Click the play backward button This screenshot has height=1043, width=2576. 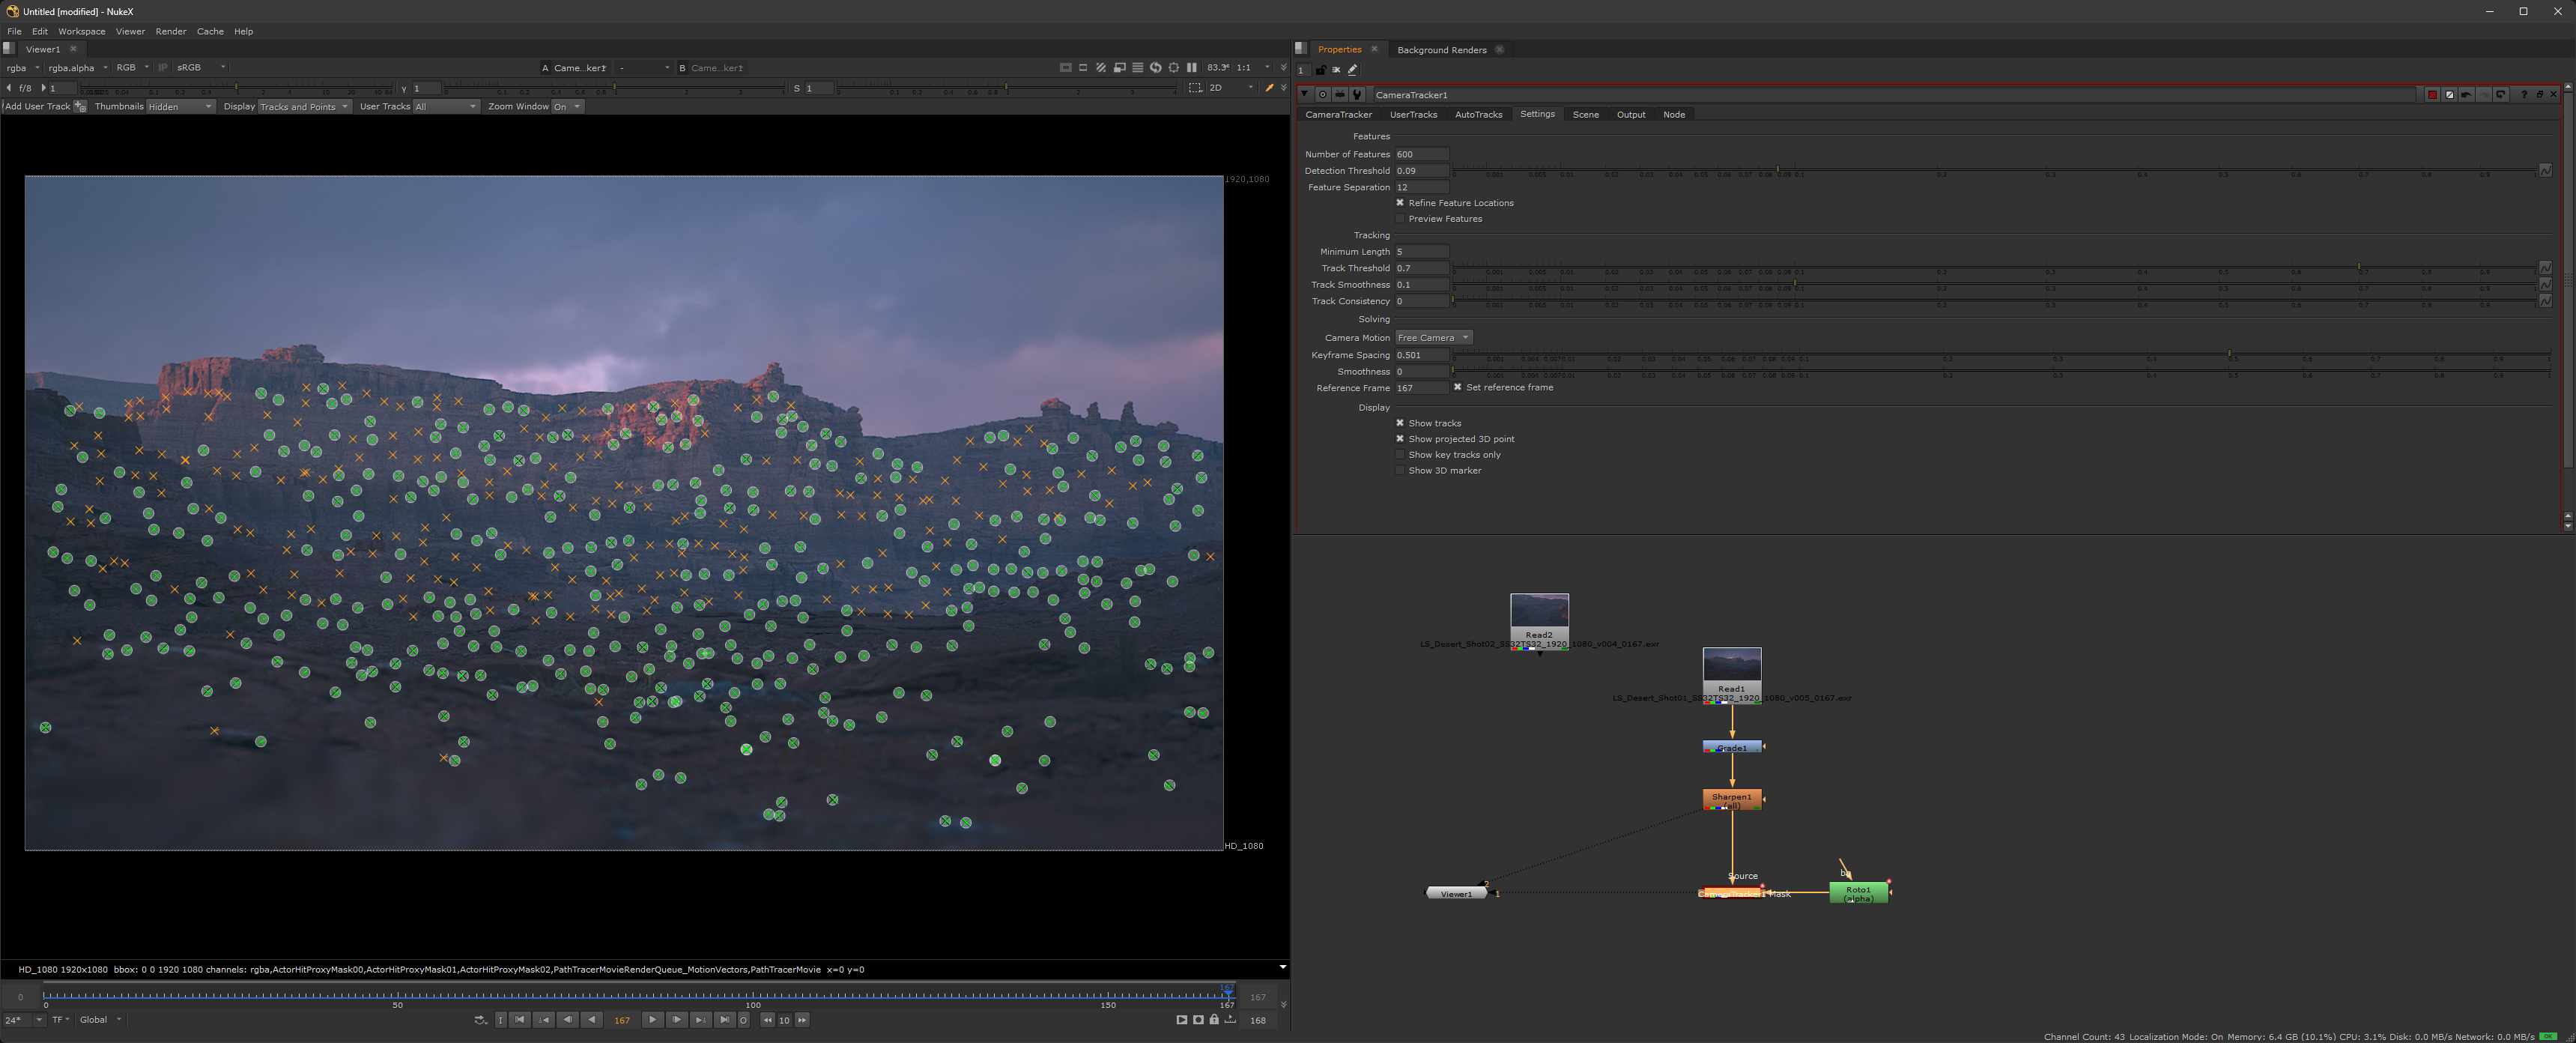pos(592,1021)
